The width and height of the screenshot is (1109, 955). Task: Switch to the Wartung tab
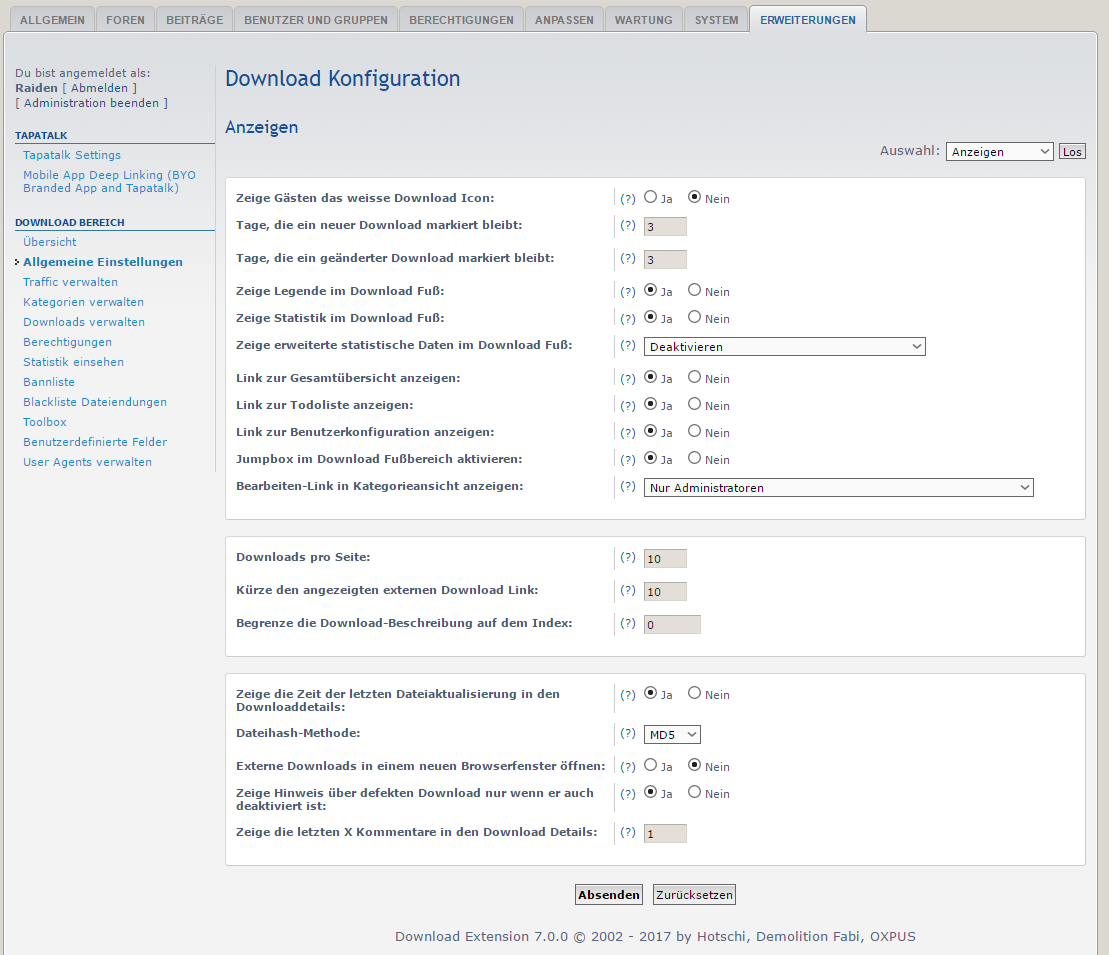(644, 20)
